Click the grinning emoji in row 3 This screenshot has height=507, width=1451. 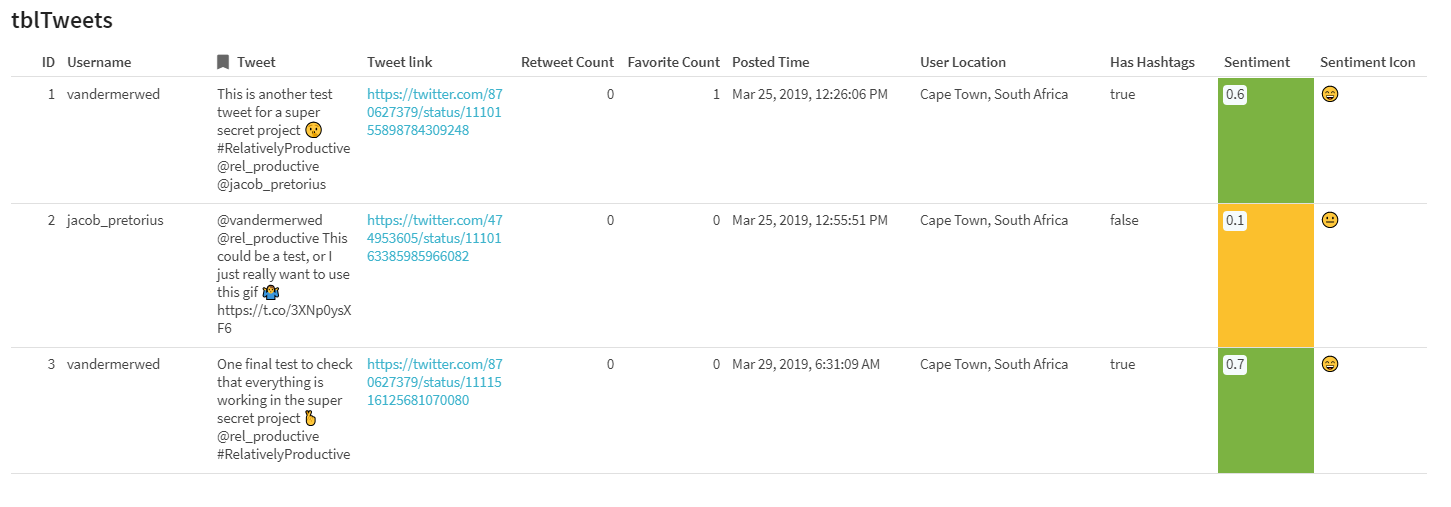click(x=1329, y=364)
